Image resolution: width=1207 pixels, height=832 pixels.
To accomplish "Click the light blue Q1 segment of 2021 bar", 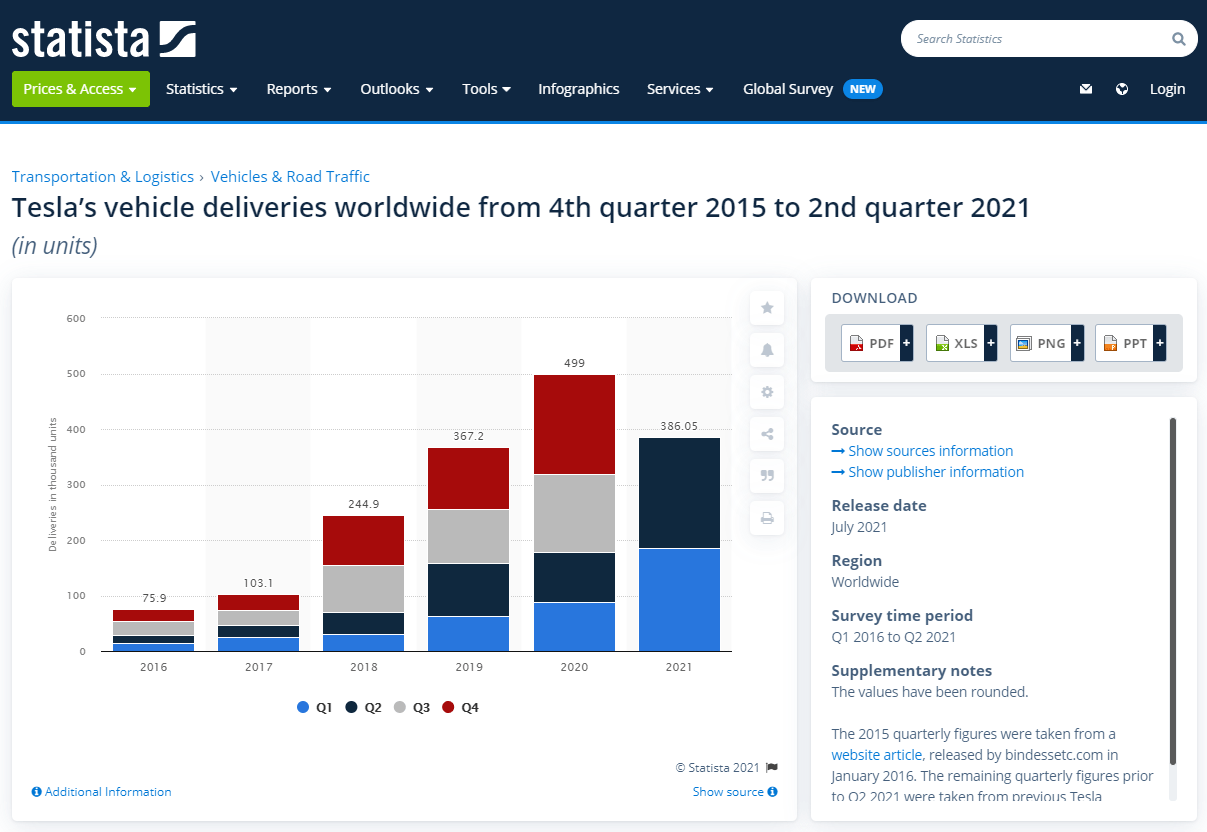I will click(x=679, y=600).
